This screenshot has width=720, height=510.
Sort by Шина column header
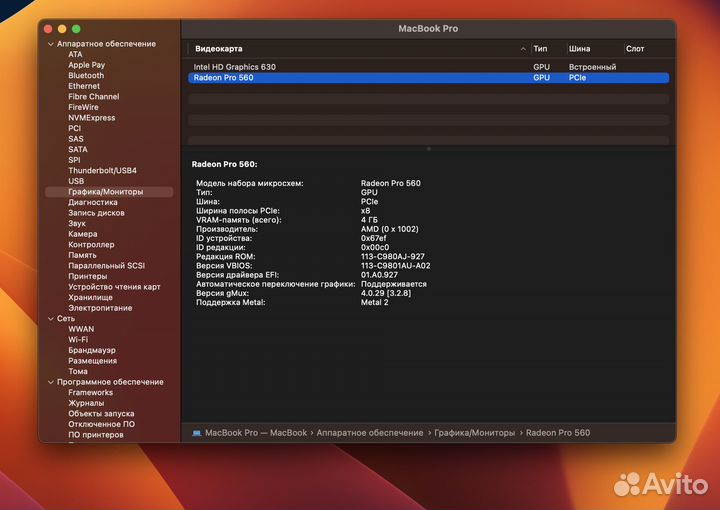[x=579, y=49]
